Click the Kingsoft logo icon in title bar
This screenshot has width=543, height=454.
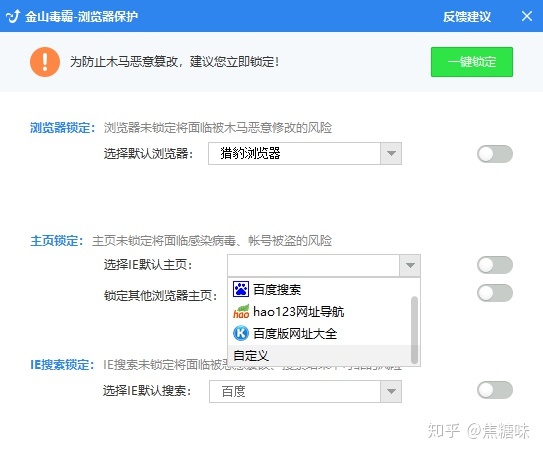coord(13,16)
